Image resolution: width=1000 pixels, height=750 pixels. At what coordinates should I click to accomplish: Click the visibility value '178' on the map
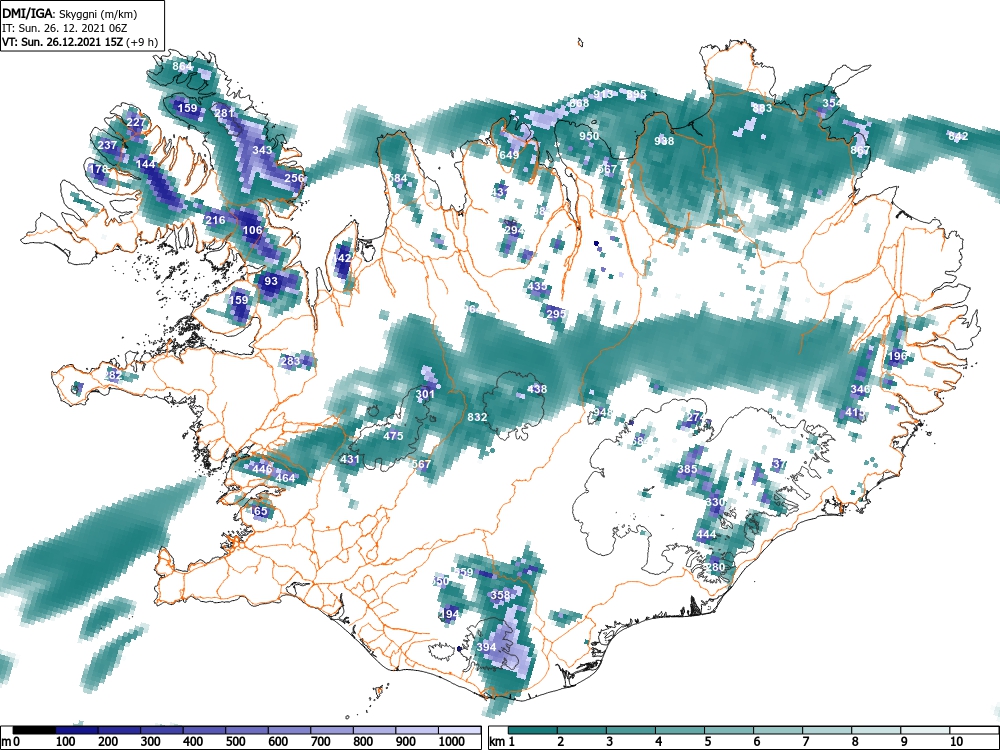pos(99,170)
